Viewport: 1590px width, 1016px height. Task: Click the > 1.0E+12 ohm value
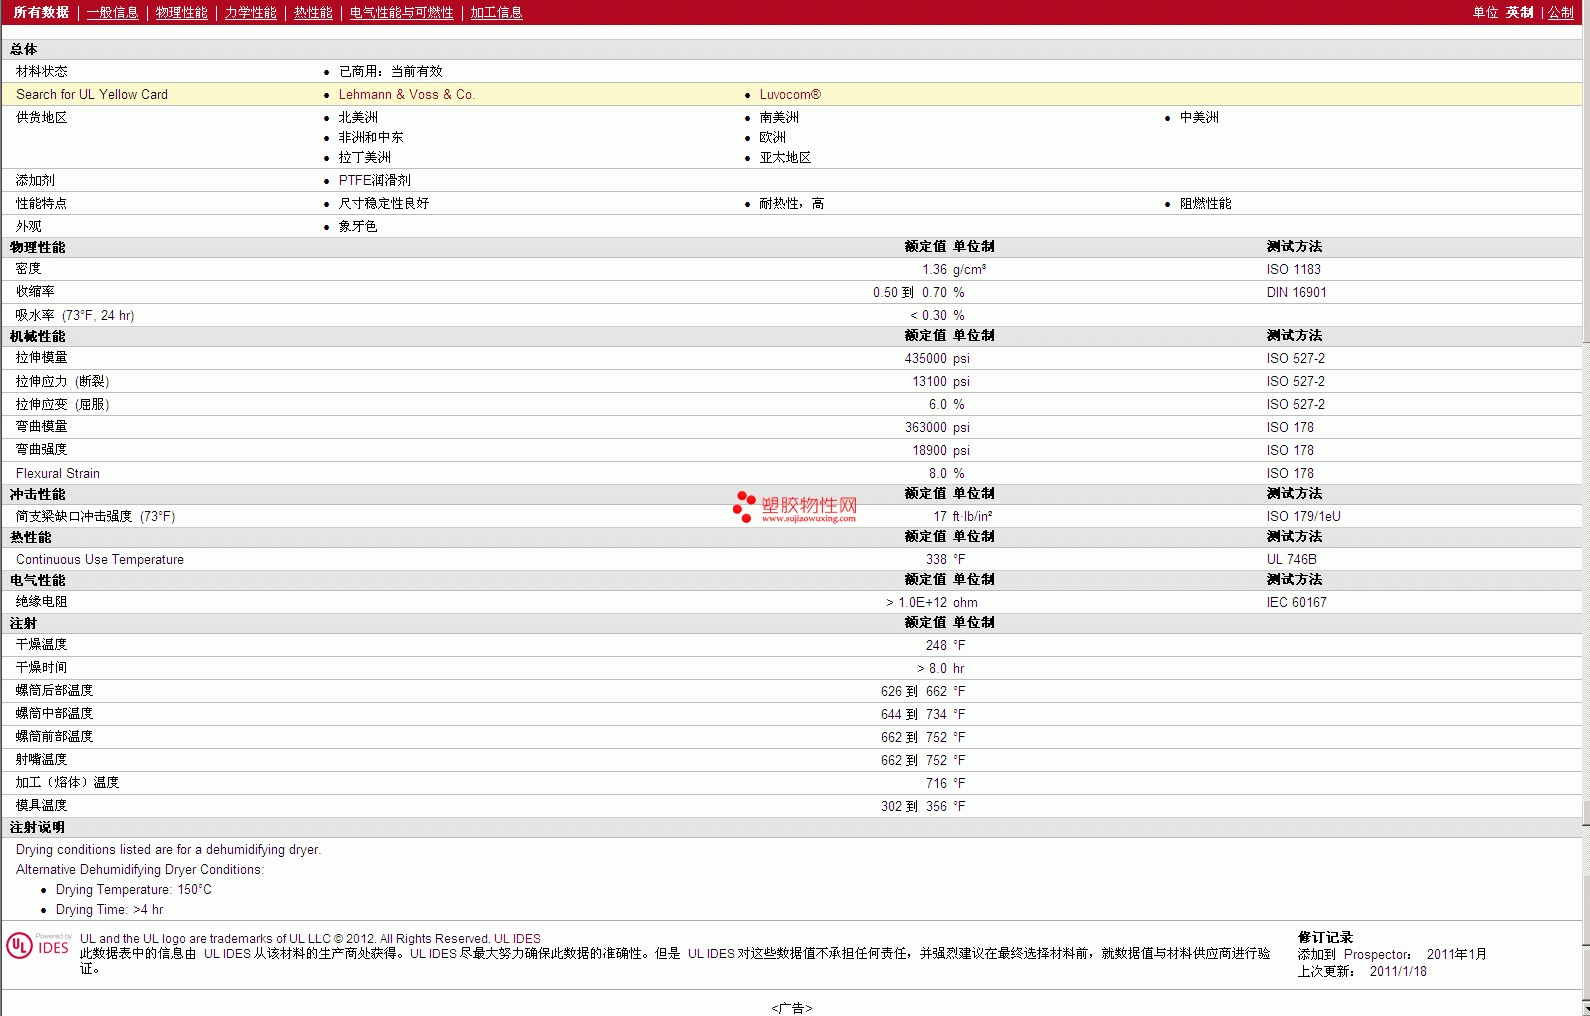(x=932, y=602)
